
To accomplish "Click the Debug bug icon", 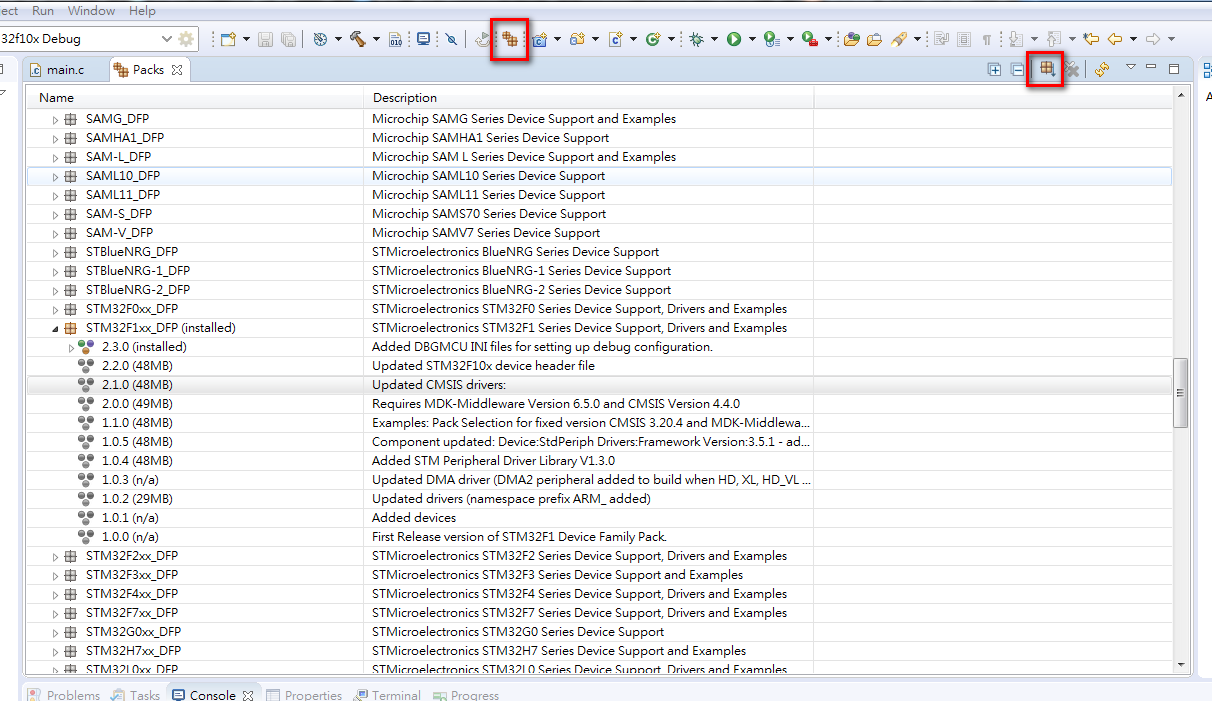I will 696,39.
